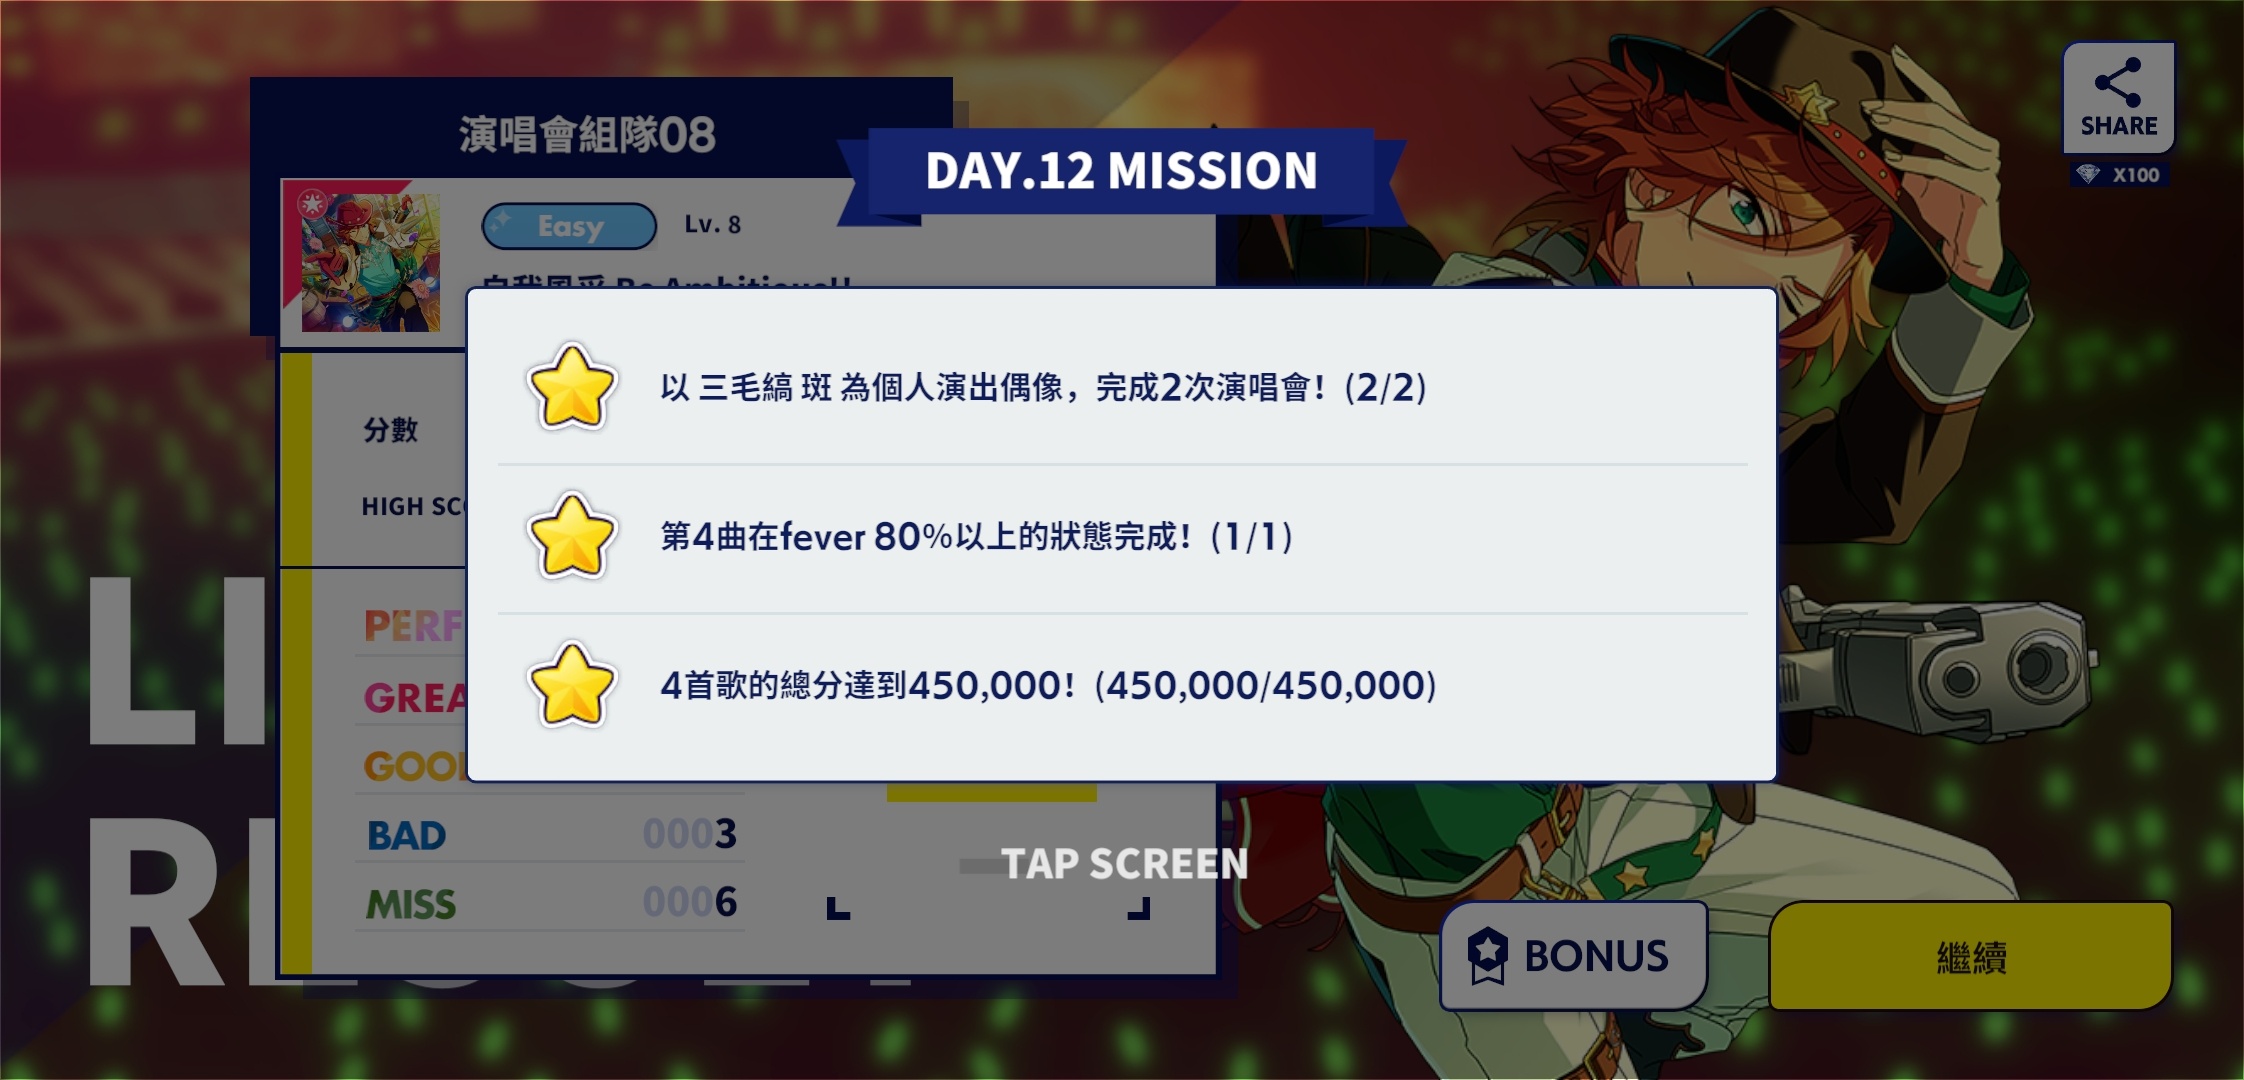Click the DAY.12 MISSION banner
The image size is (2244, 1080).
(1121, 171)
